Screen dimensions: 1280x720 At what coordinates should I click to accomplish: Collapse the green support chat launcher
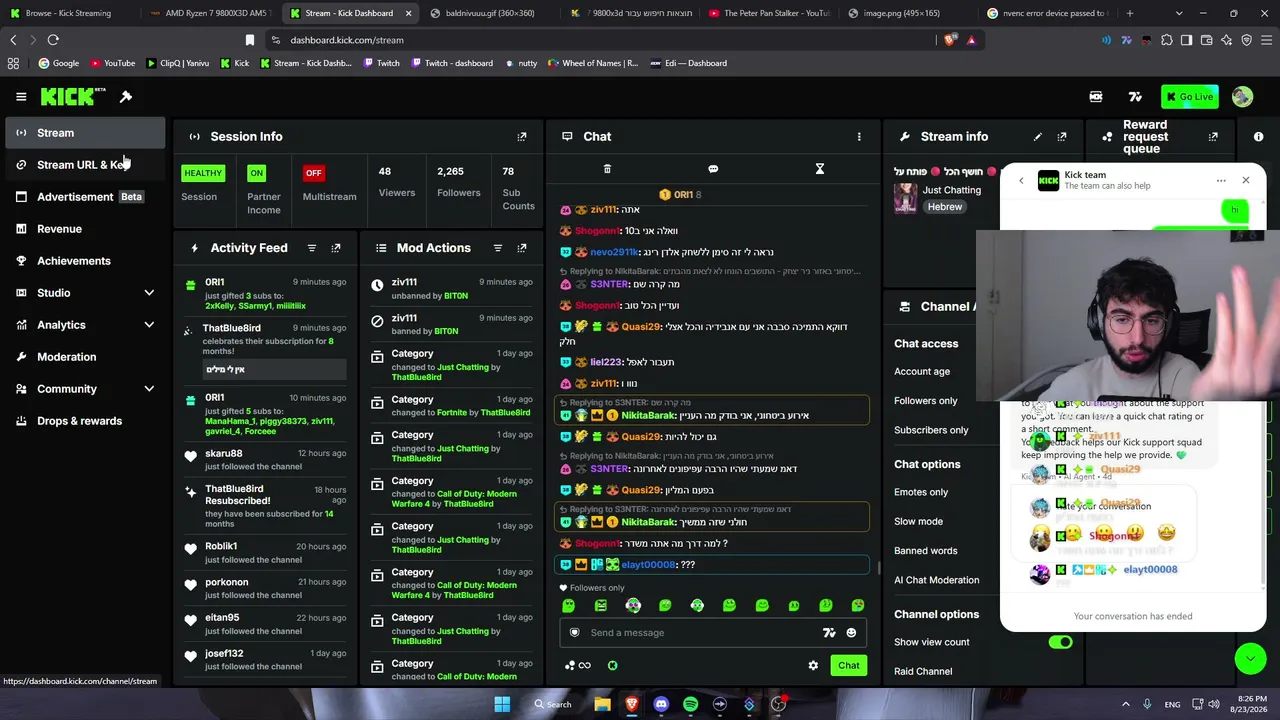[1250, 657]
